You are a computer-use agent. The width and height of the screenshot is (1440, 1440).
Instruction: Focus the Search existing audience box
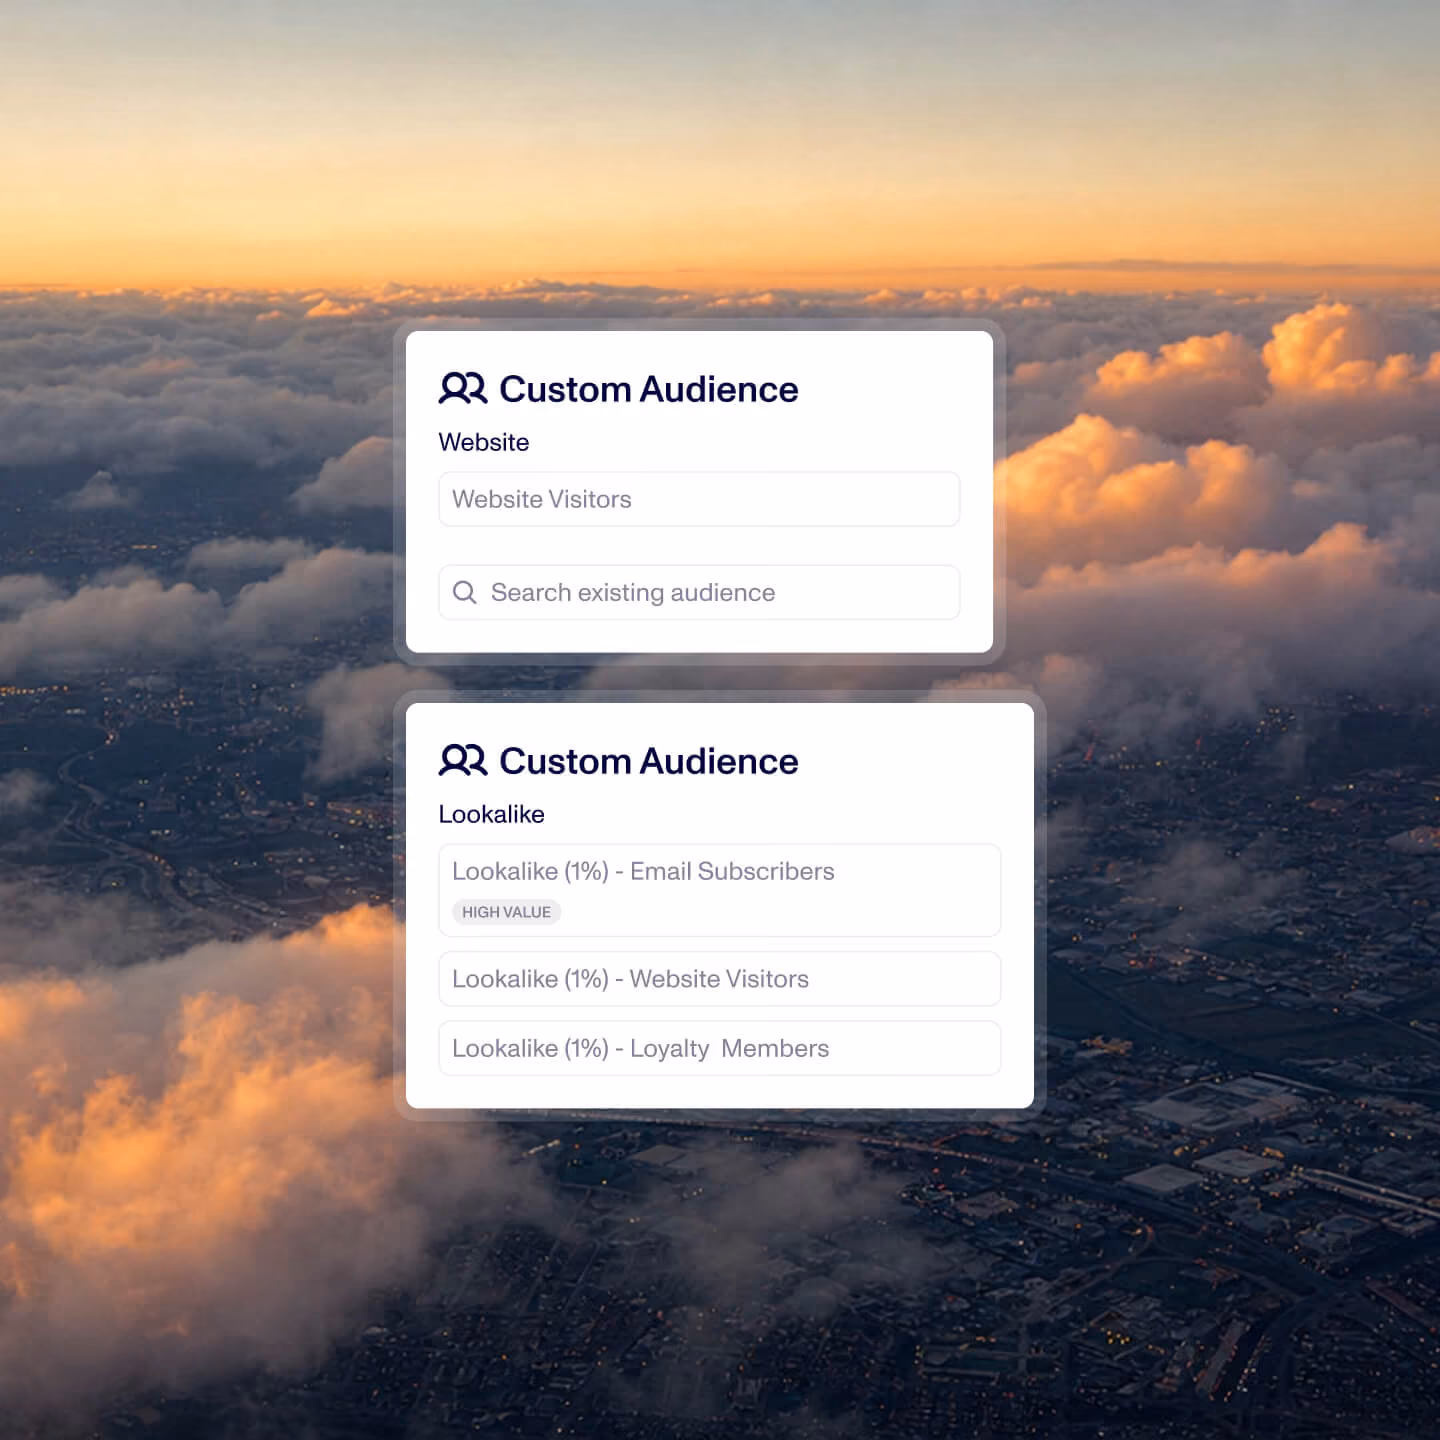pyautogui.click(x=699, y=592)
